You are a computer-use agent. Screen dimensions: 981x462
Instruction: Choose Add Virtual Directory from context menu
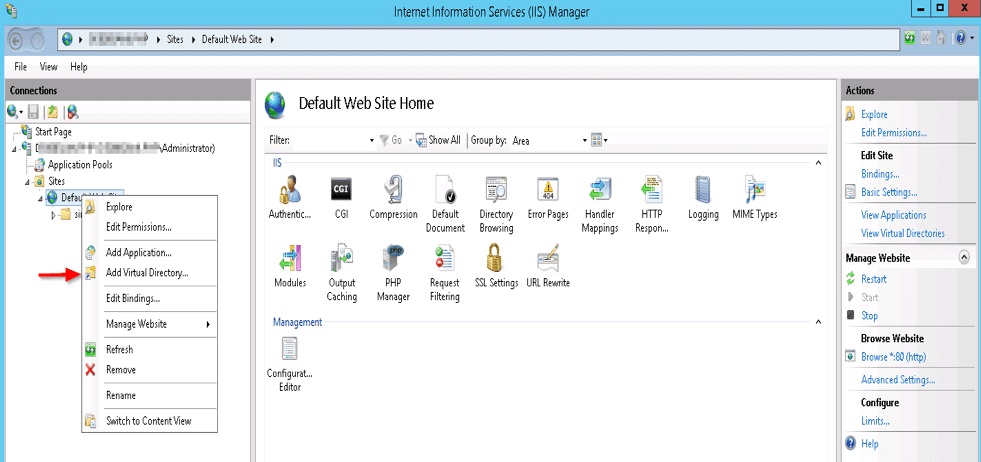coord(146,273)
